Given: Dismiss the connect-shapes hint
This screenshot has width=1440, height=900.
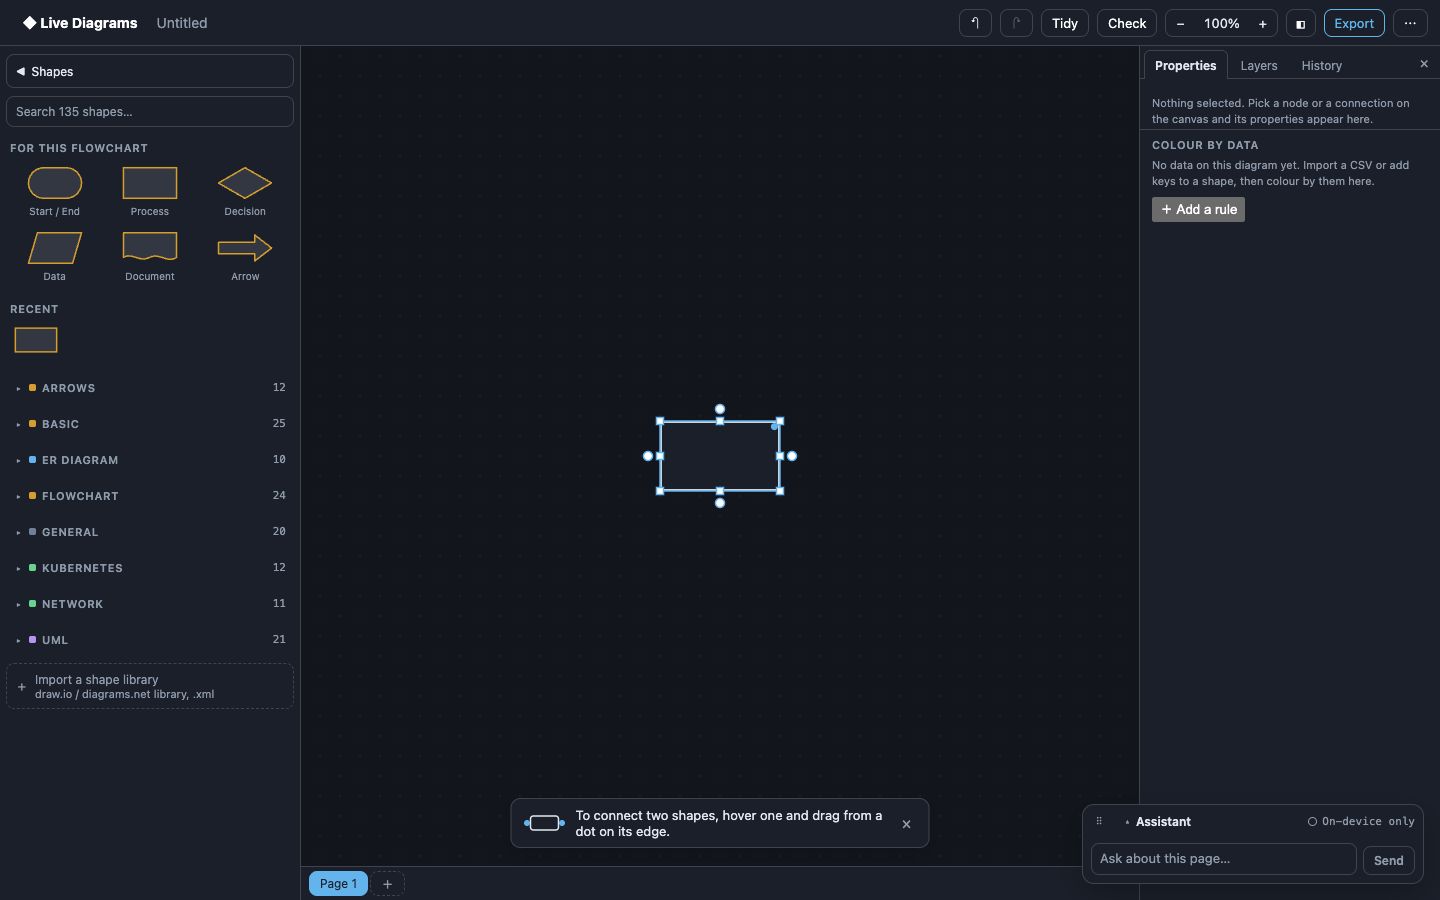Looking at the screenshot, I should click(906, 824).
